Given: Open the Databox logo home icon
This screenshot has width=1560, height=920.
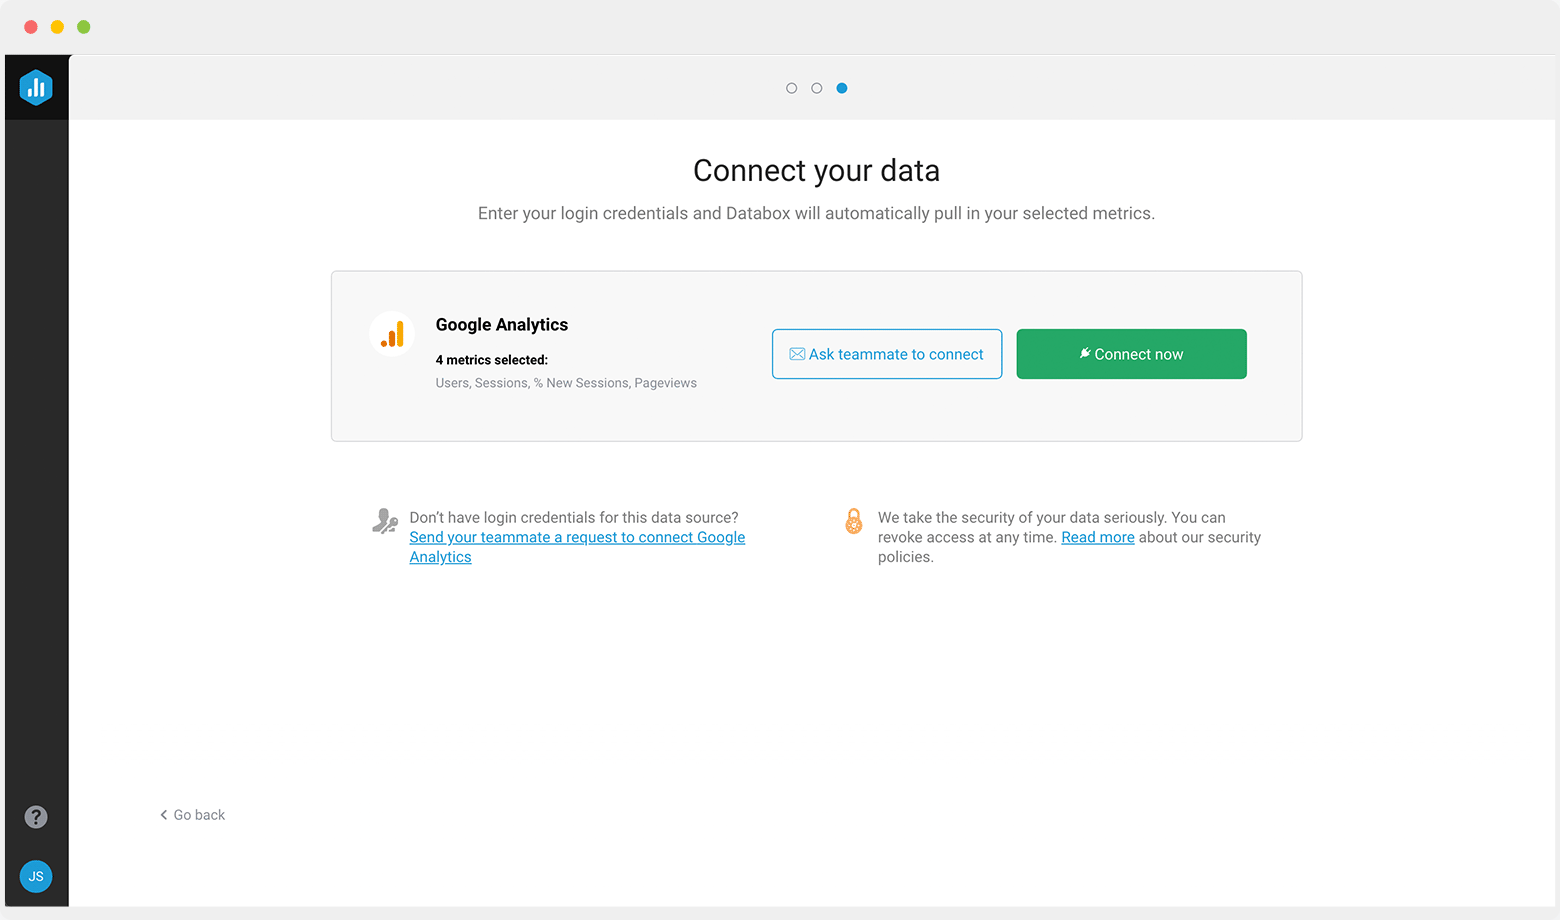Looking at the screenshot, I should tap(36, 88).
